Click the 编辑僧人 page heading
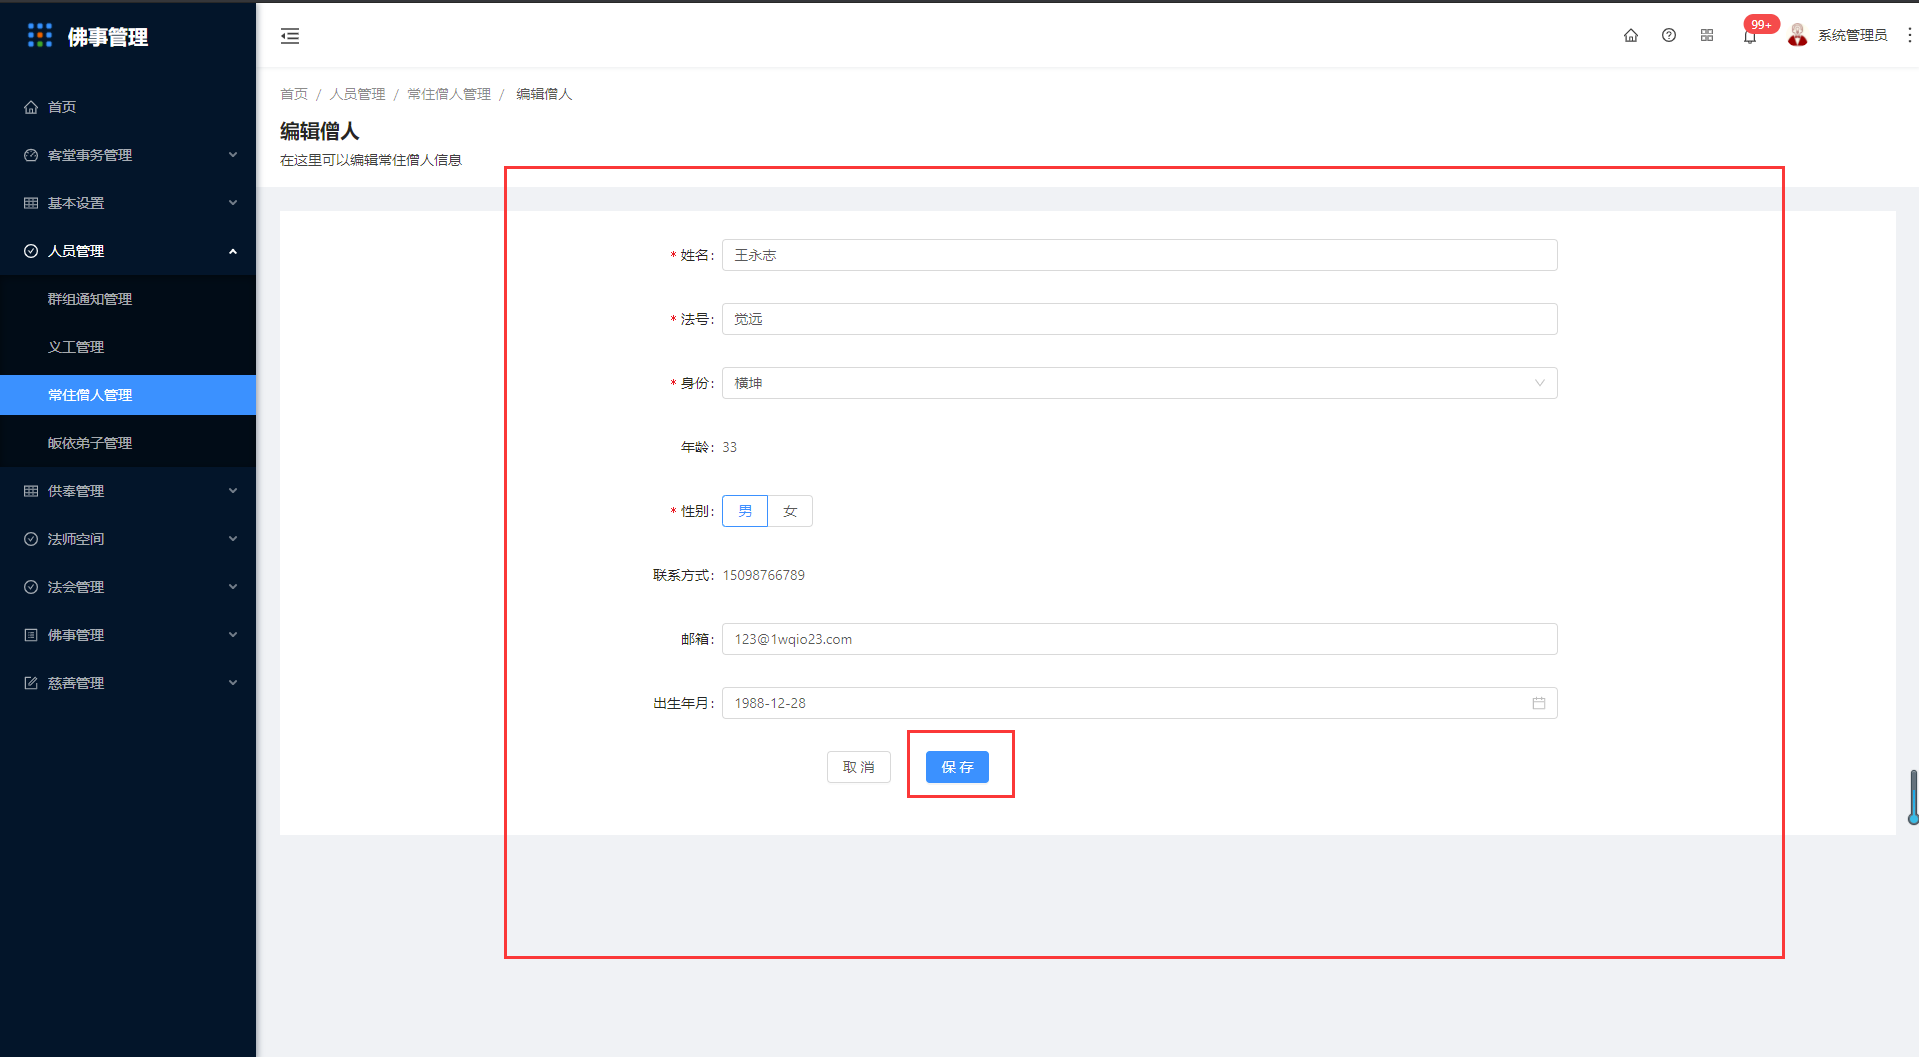 click(319, 131)
